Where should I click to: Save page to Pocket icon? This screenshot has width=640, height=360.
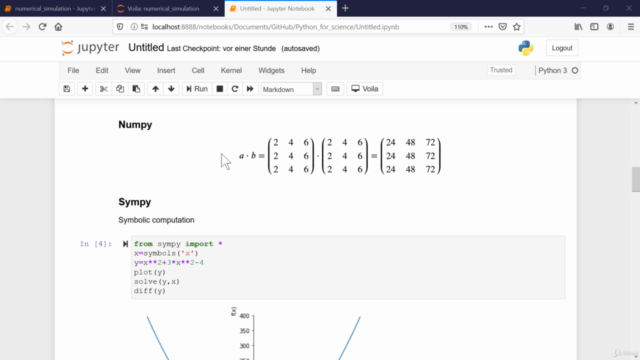coord(503,27)
